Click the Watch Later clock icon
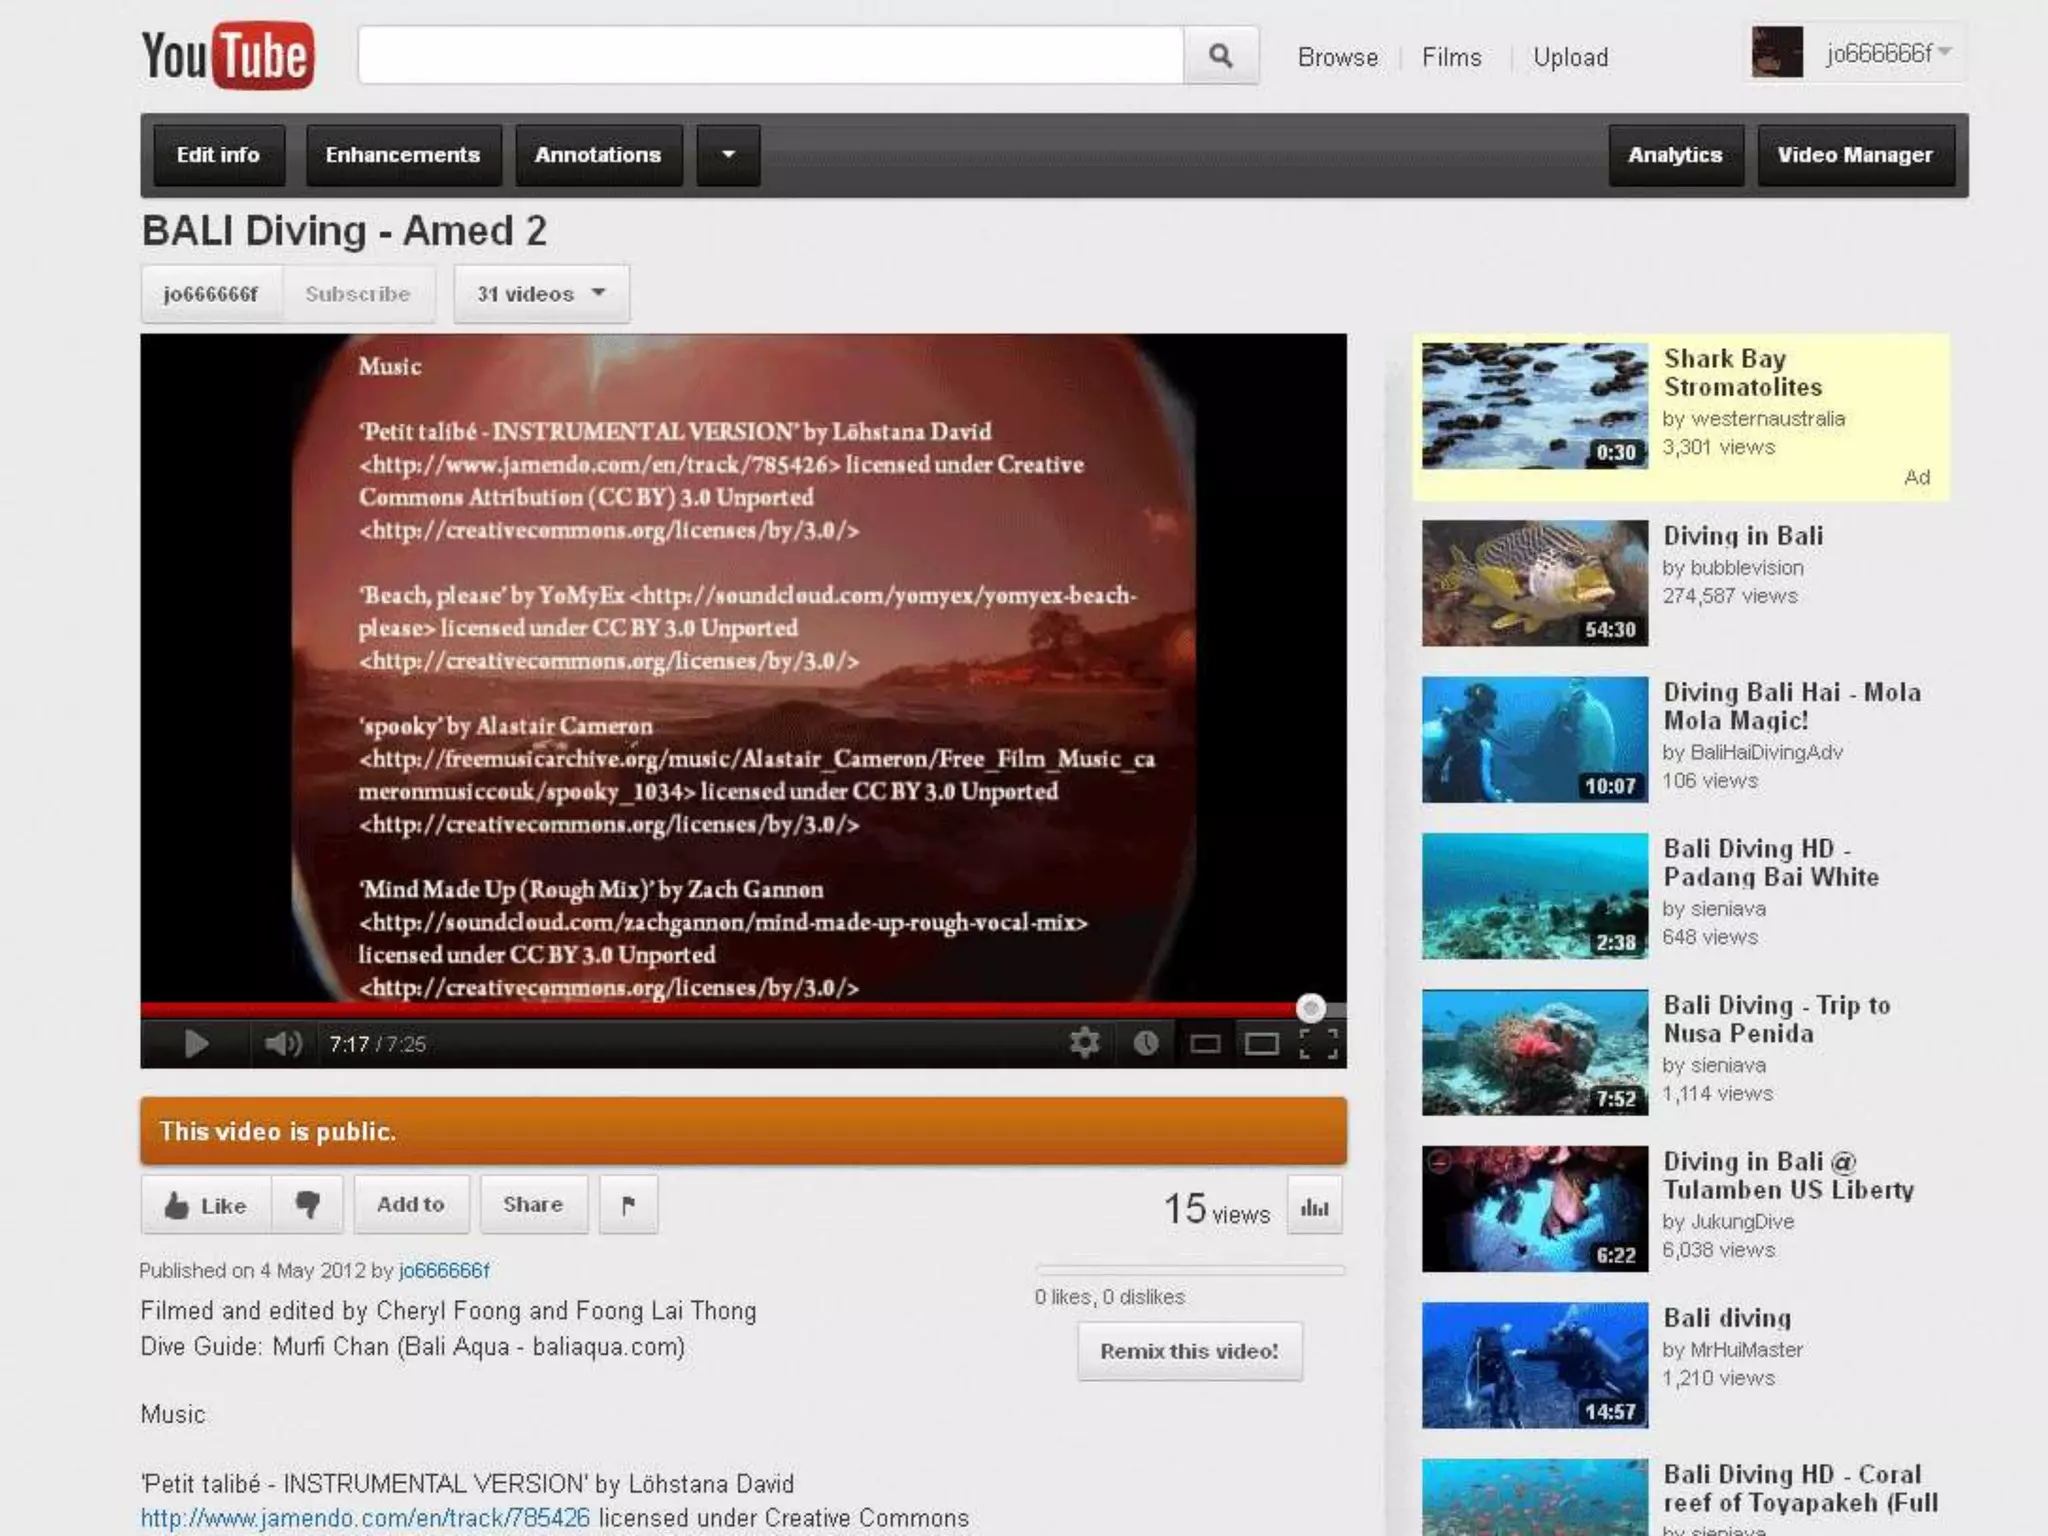This screenshot has height=1536, width=2048. 1146,1043
